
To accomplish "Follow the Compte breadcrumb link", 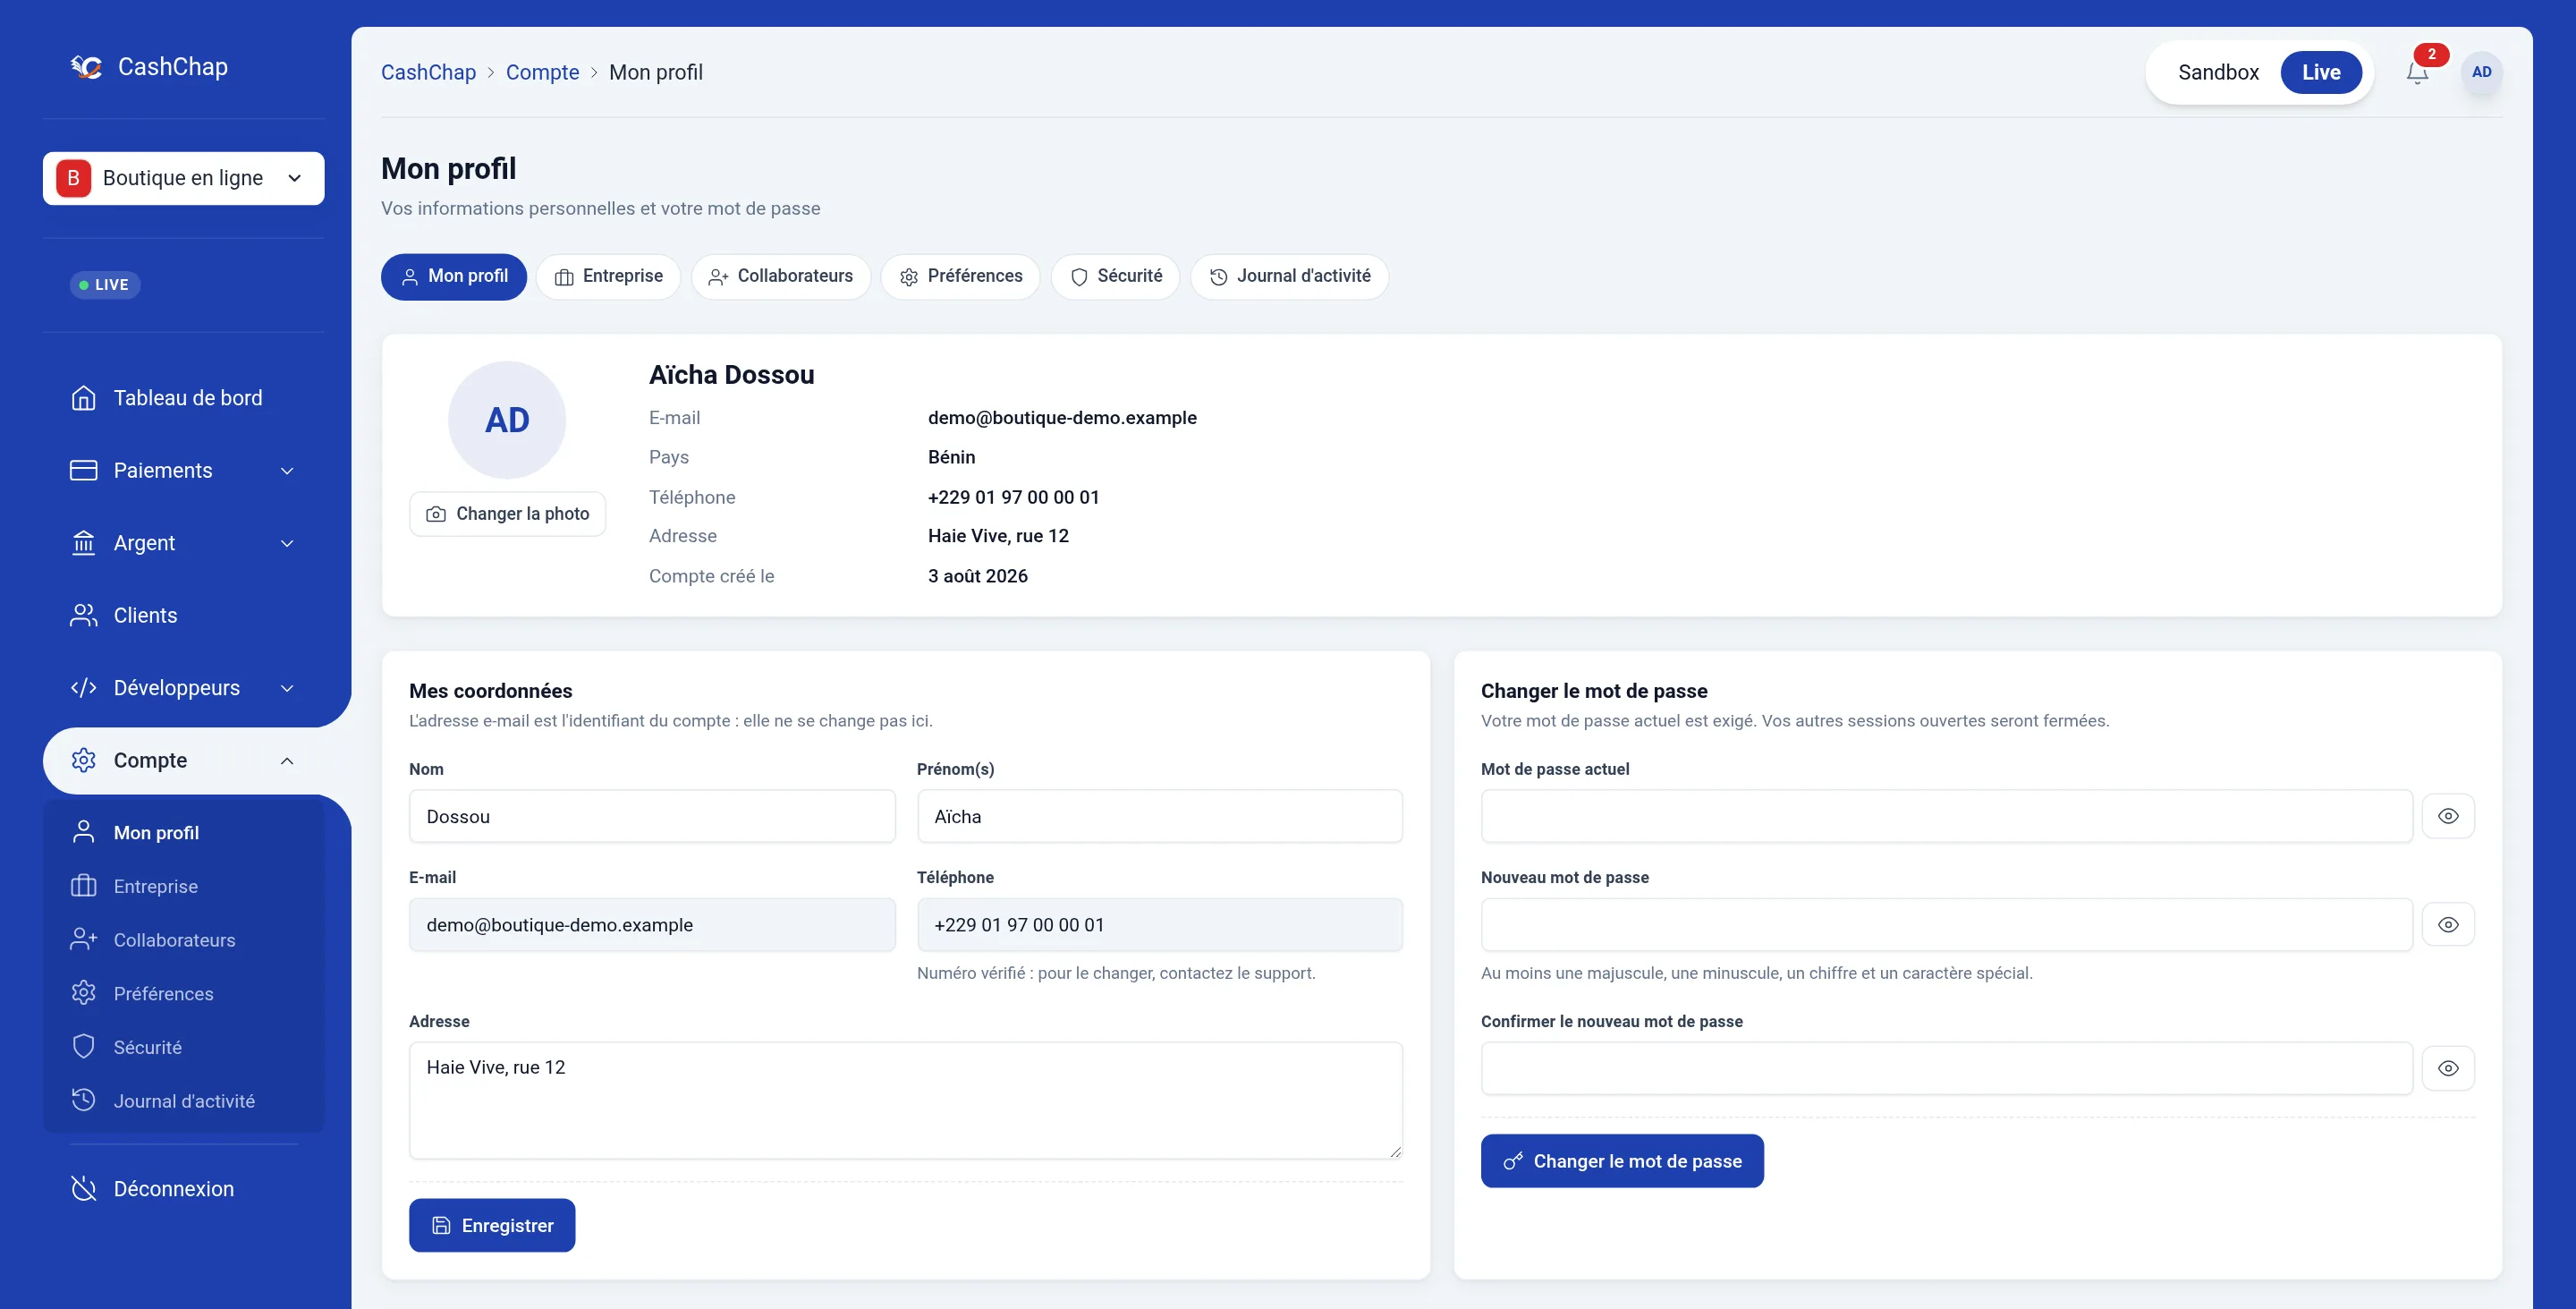I will point(542,72).
